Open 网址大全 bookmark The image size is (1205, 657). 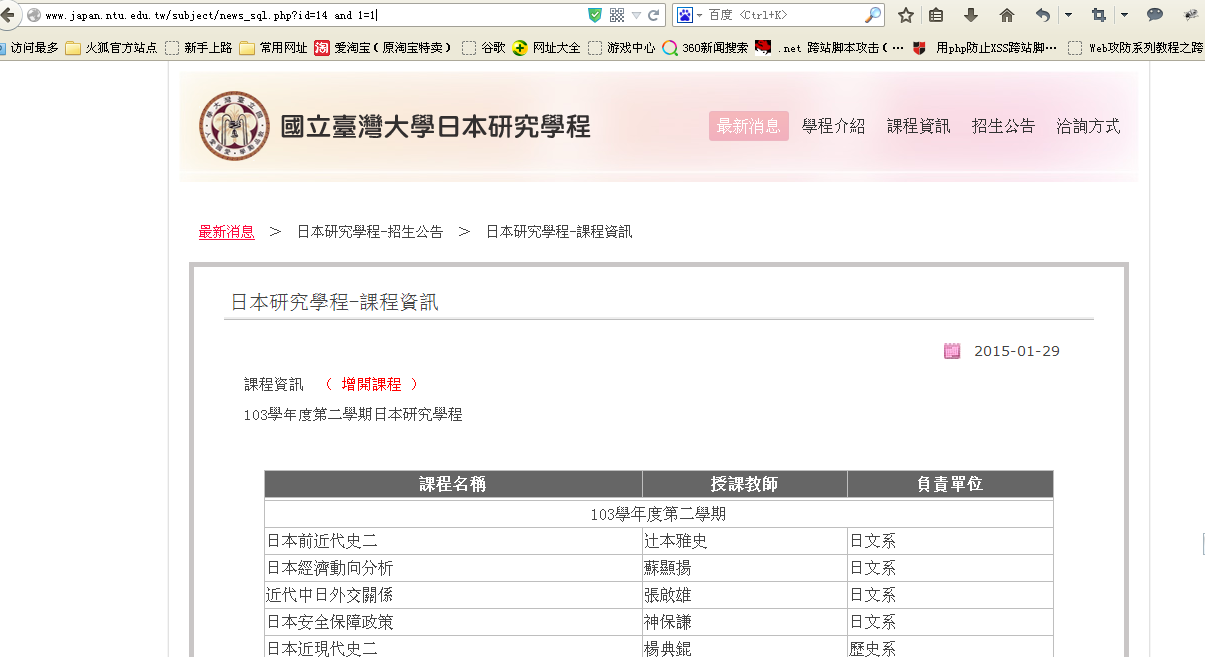(x=546, y=47)
